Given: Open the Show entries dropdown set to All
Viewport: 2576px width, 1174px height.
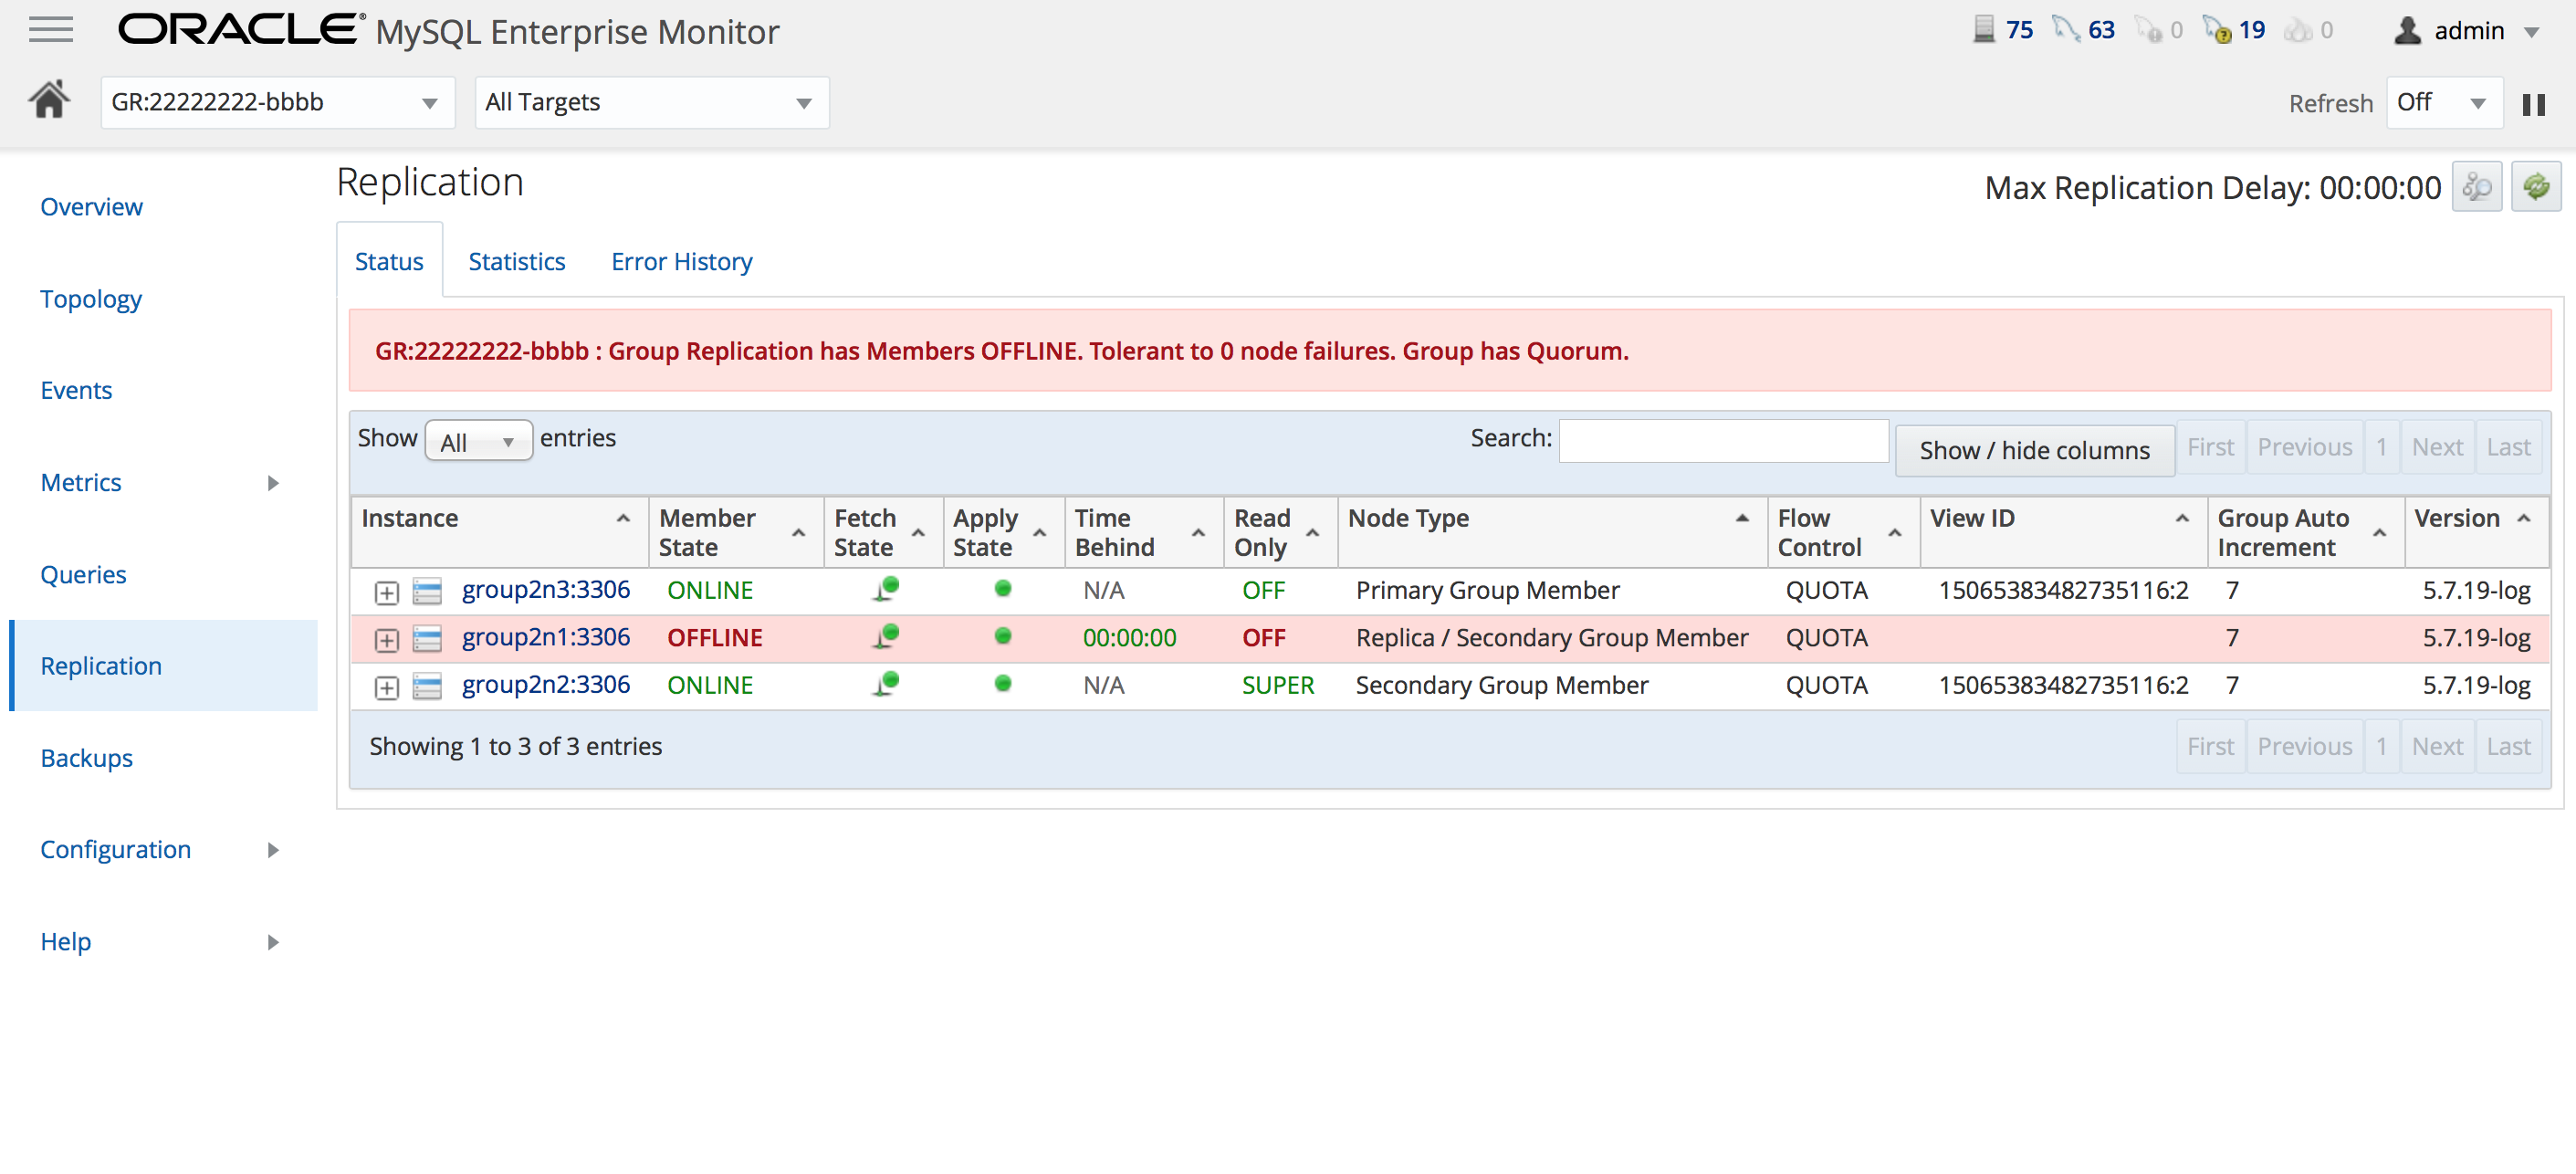Looking at the screenshot, I should click(478, 441).
